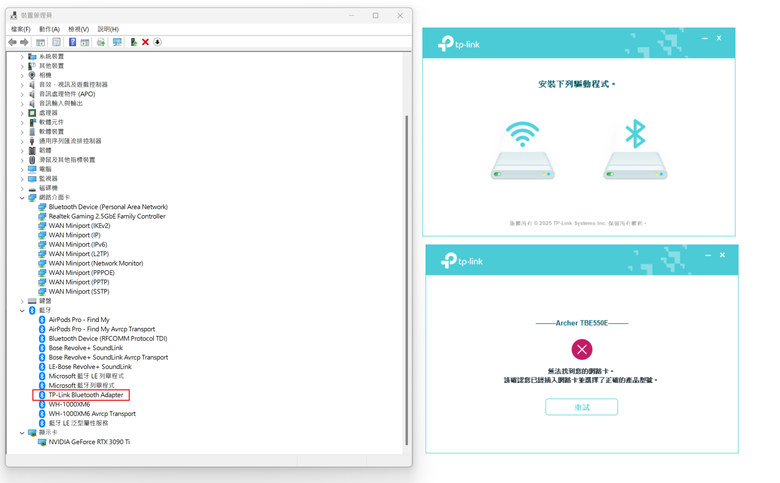Select Bose Revolve+ SoundLink Avrcp Transport
This screenshot has width=780, height=483.
pos(108,358)
